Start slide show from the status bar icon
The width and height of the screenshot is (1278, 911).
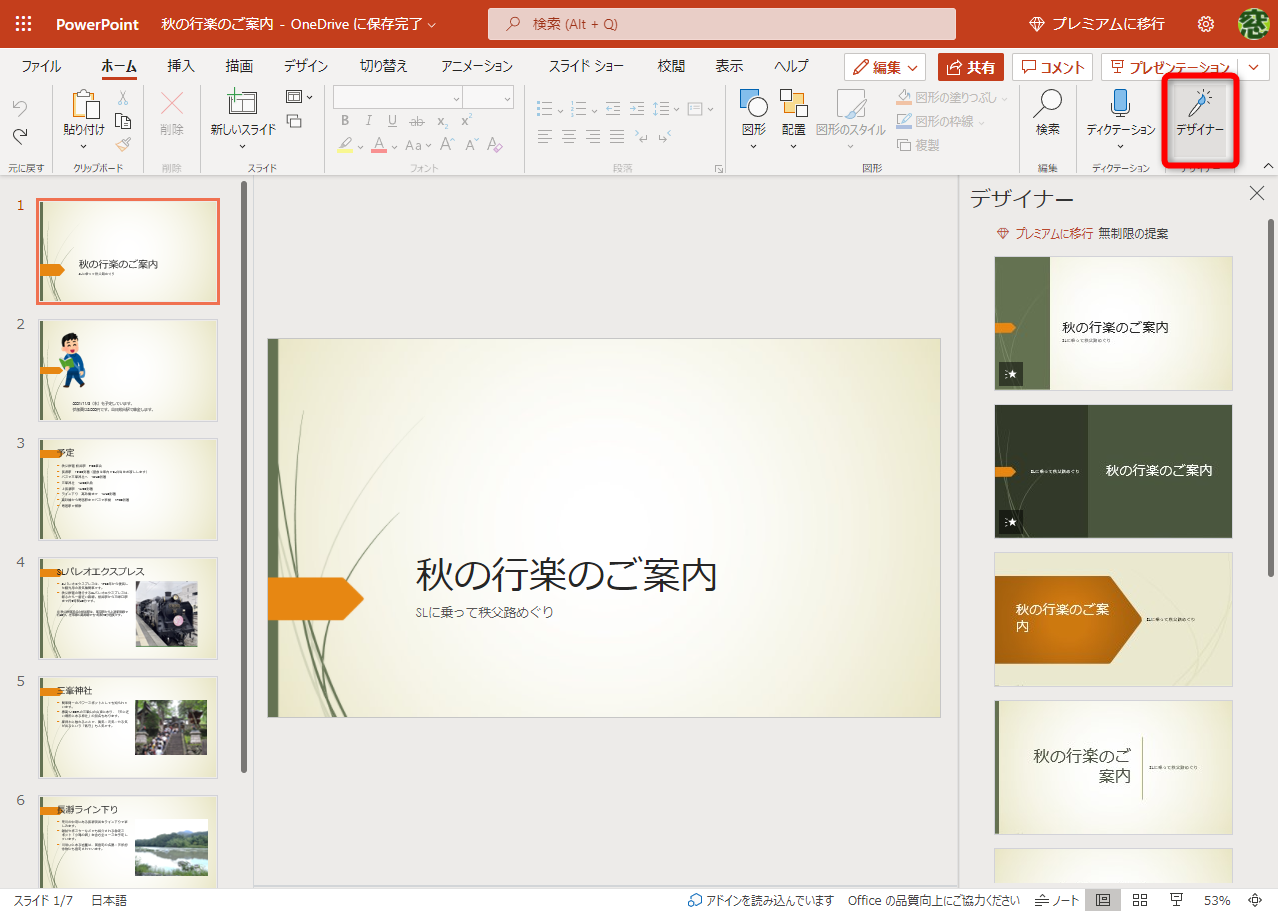tap(1178, 899)
